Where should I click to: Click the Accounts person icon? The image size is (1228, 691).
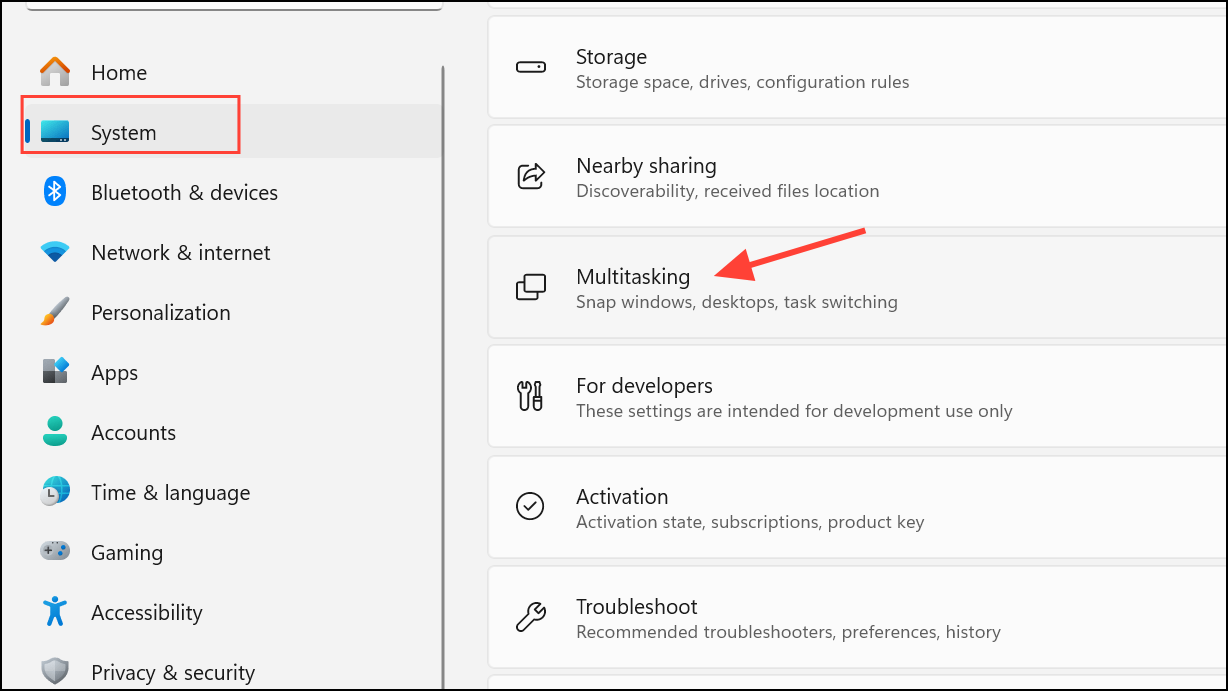54,432
